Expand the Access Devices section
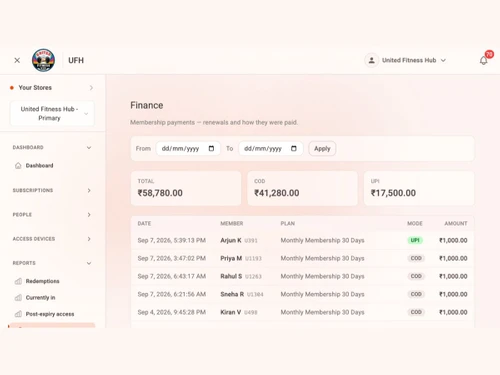The image size is (500, 375). click(52, 239)
